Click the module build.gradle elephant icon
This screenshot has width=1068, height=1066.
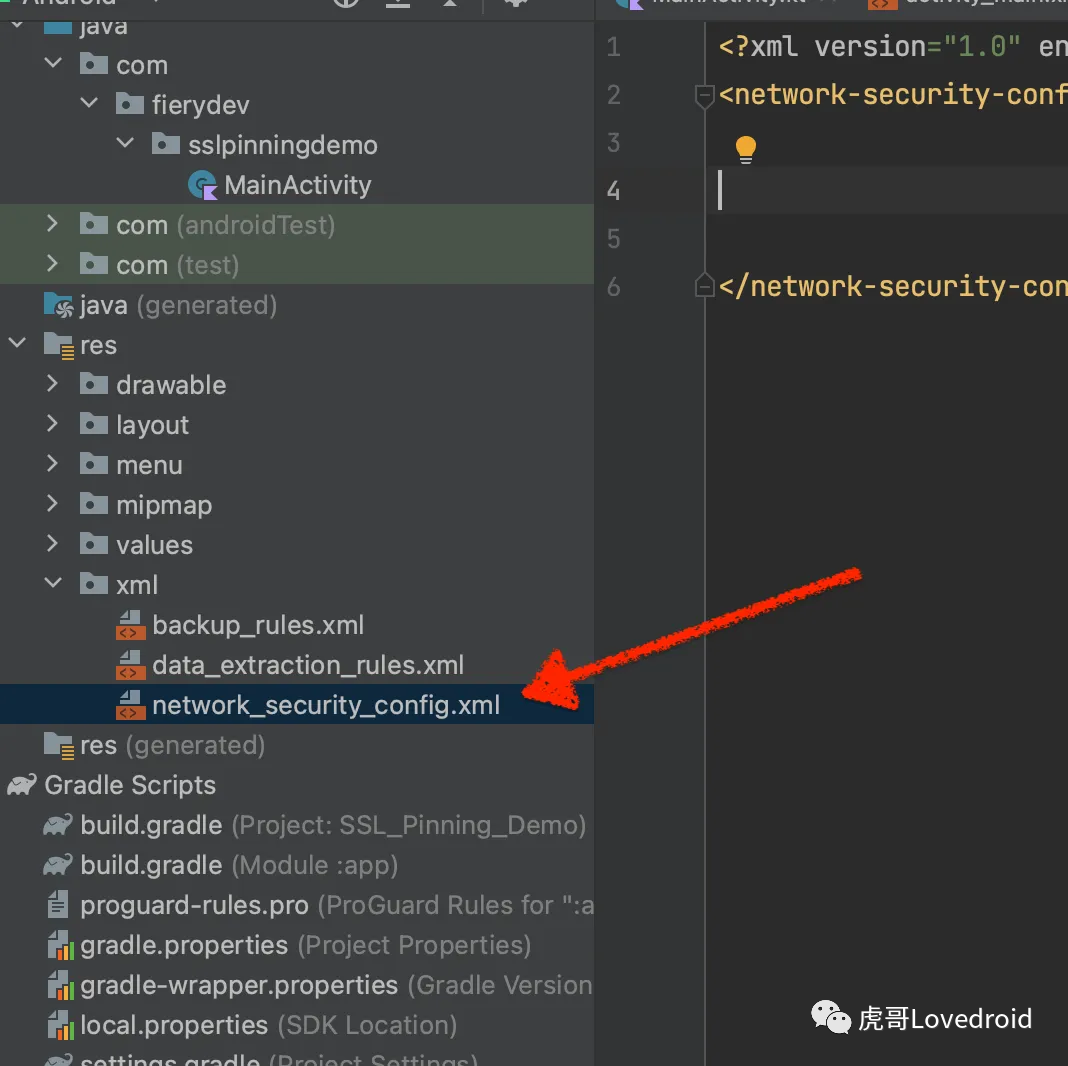58,865
